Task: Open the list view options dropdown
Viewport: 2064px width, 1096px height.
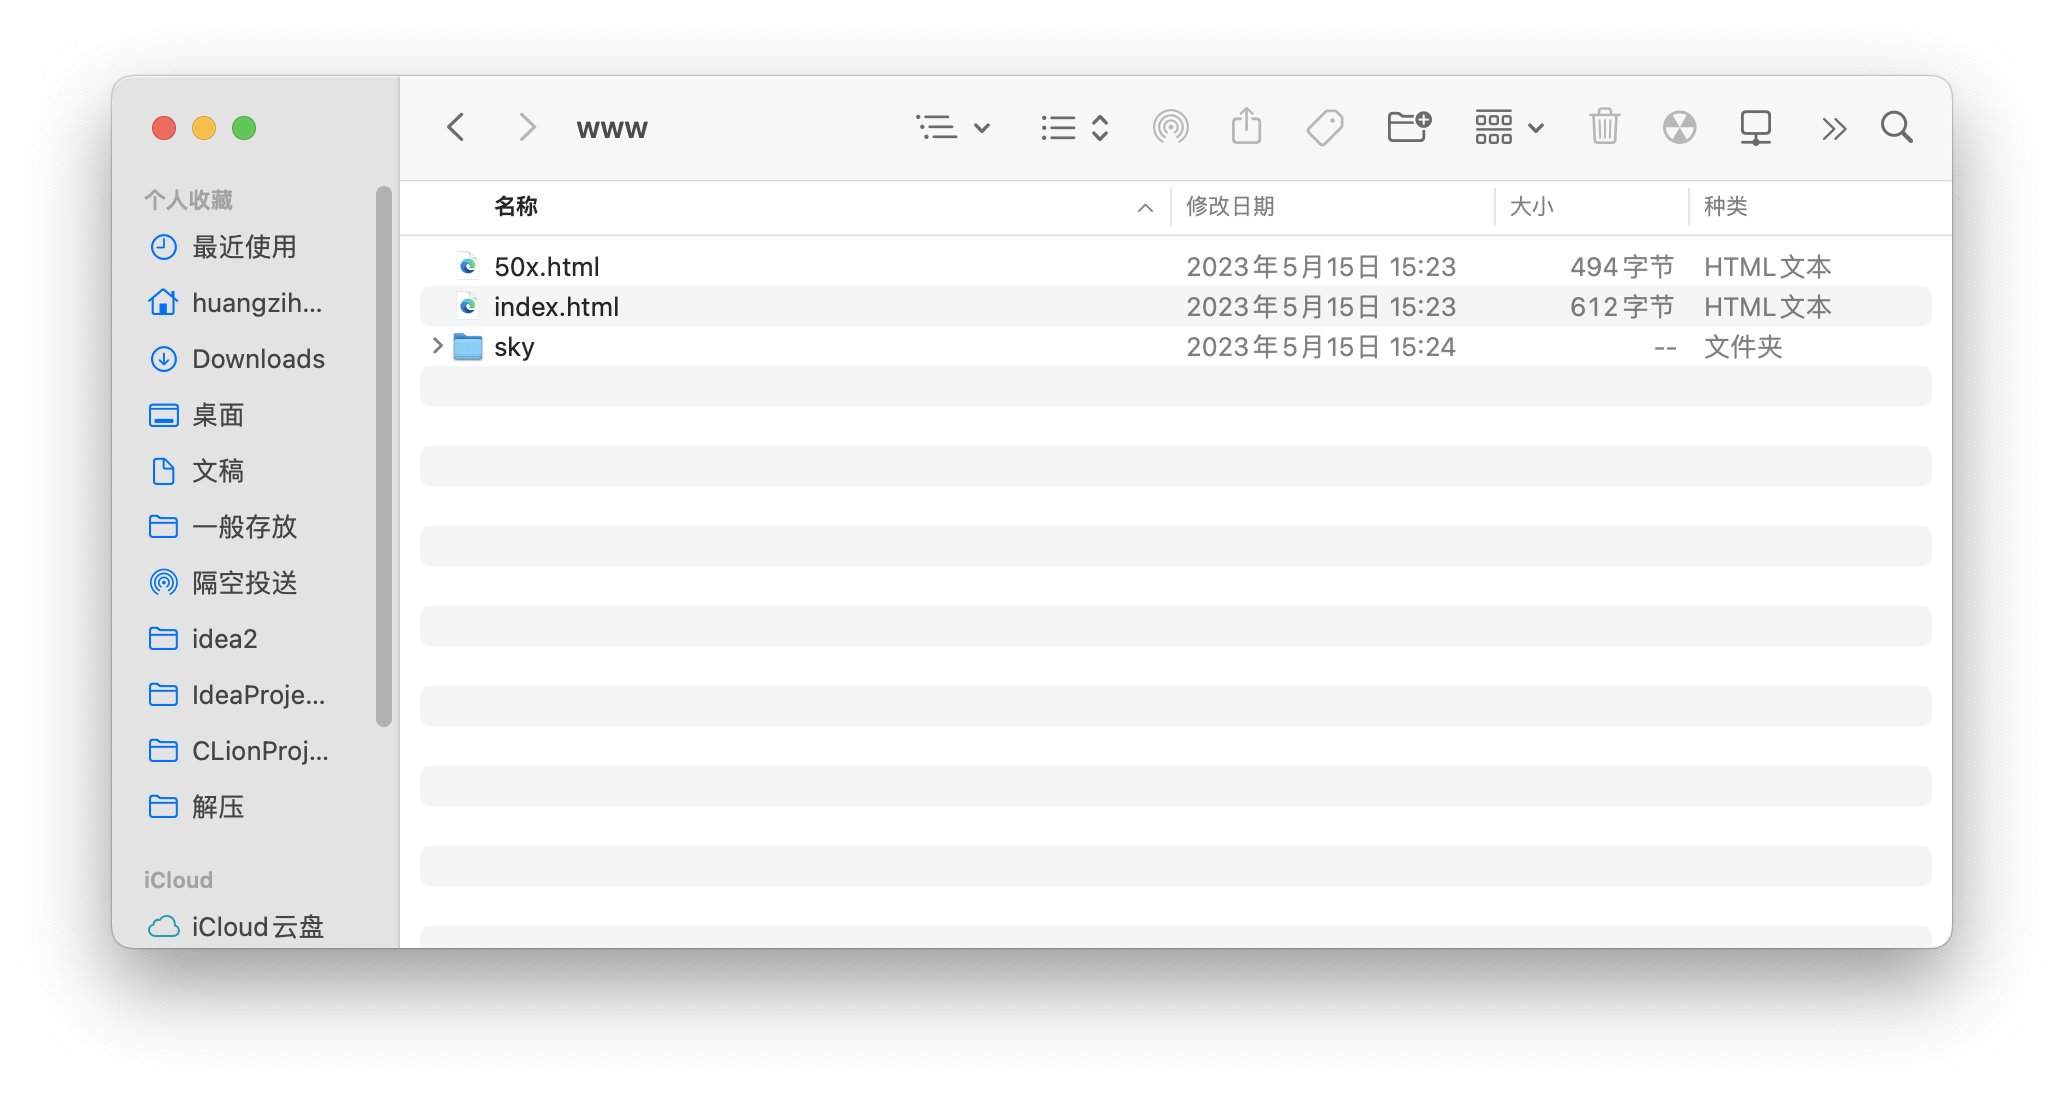Action: pyautogui.click(x=952, y=127)
